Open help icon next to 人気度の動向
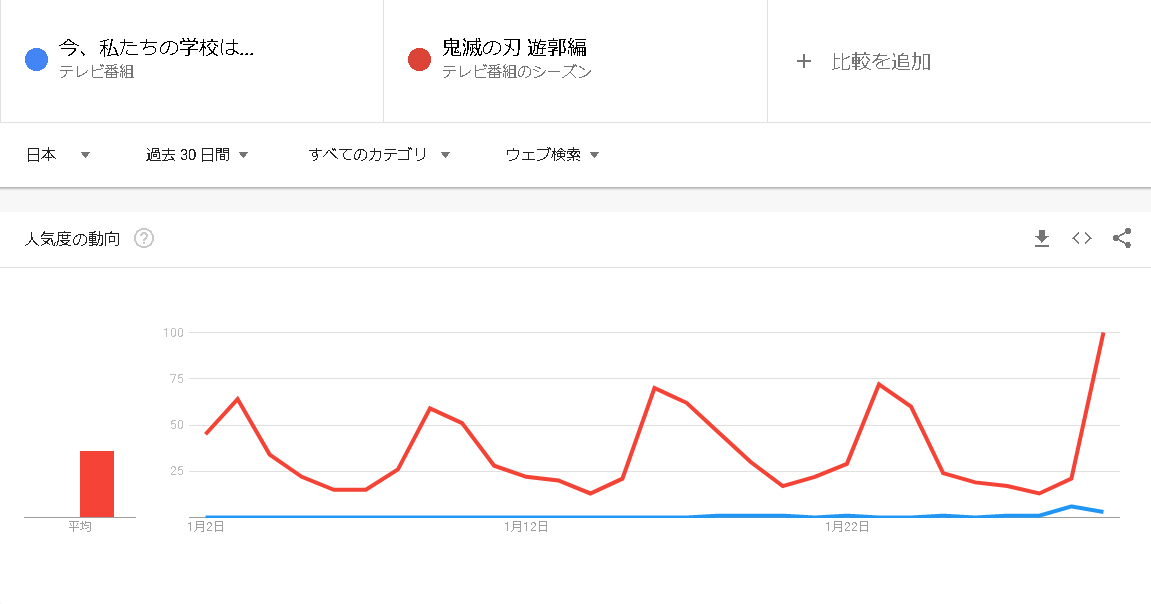The height and width of the screenshot is (604, 1151). [144, 239]
